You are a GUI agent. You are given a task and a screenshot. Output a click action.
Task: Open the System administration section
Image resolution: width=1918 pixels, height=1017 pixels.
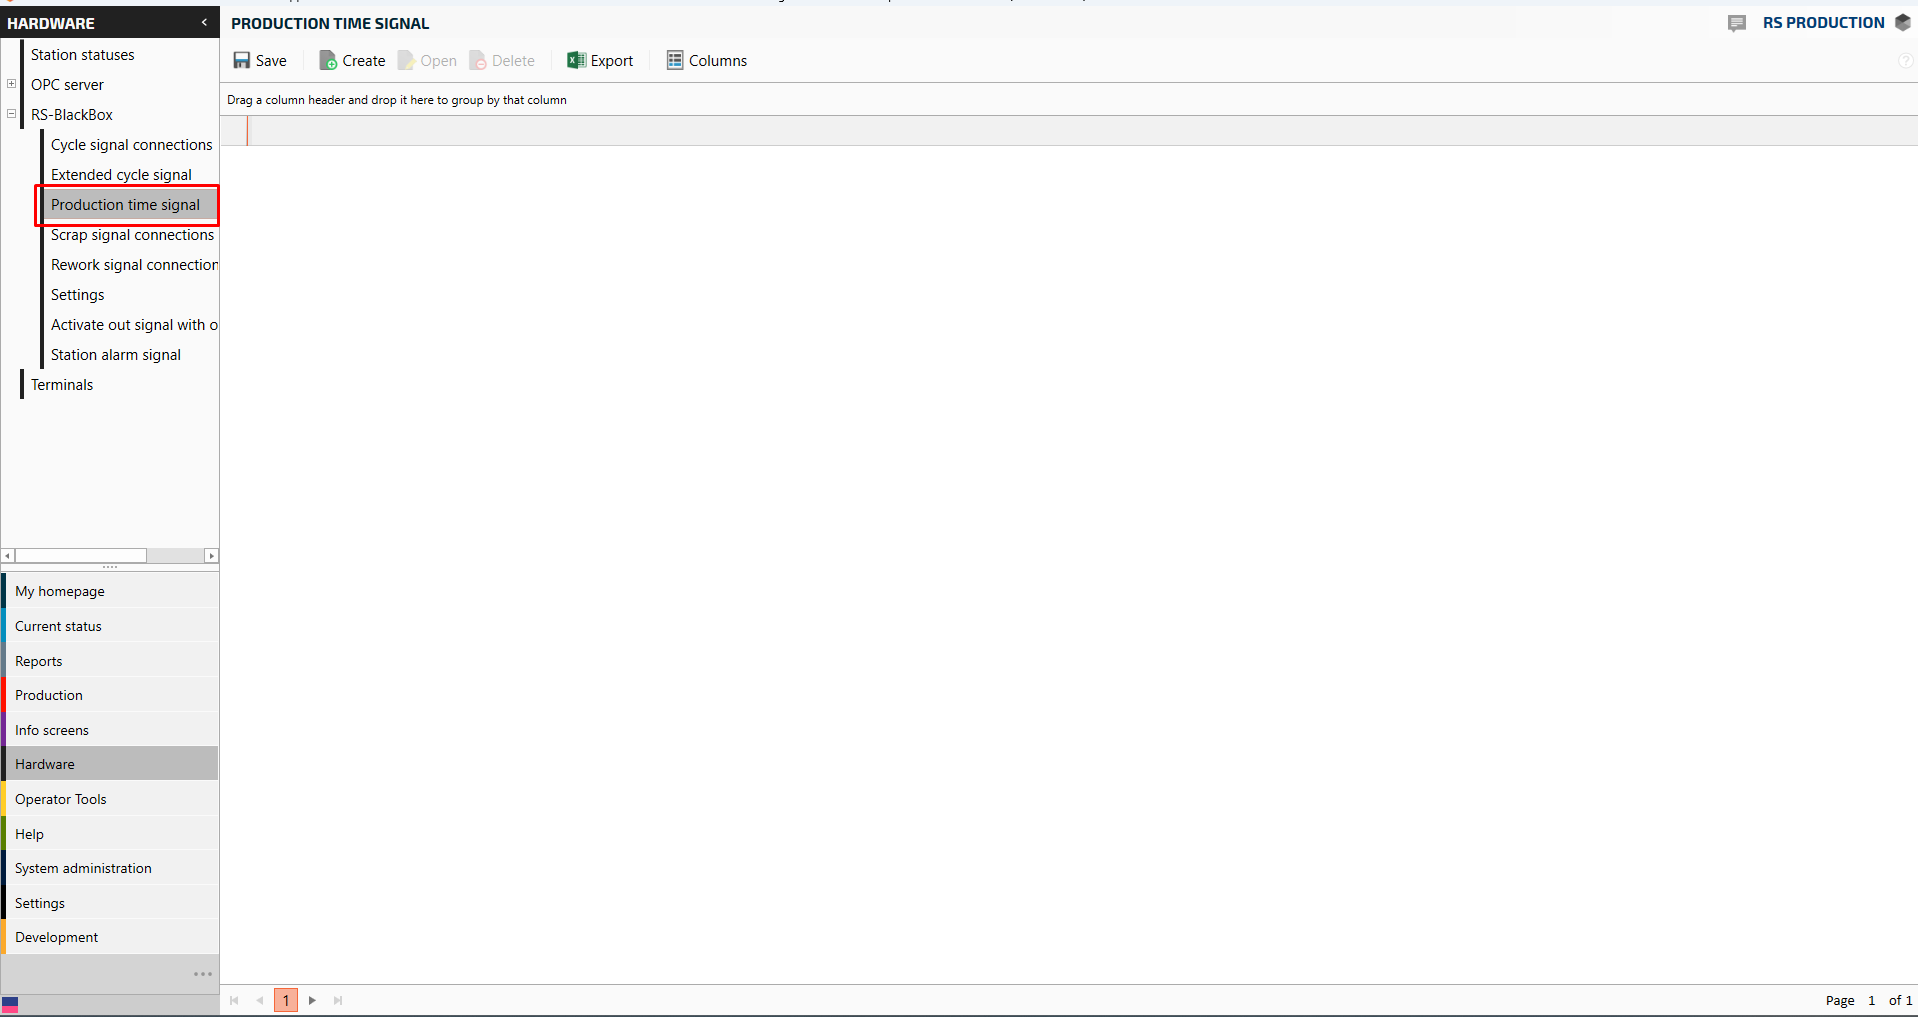click(83, 868)
